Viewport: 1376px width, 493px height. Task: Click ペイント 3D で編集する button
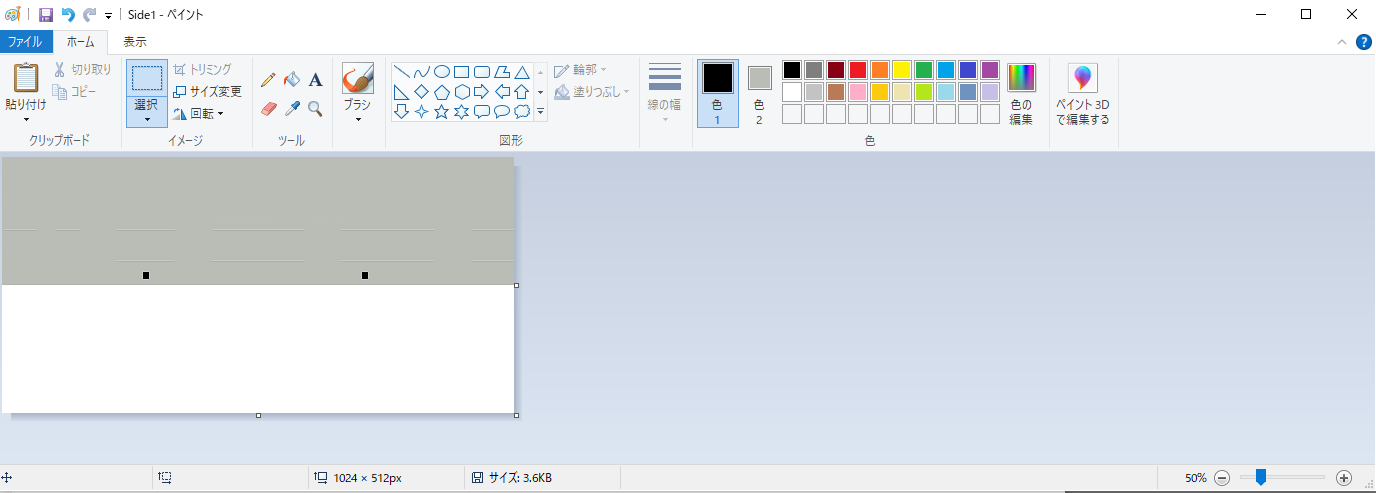[1082, 93]
